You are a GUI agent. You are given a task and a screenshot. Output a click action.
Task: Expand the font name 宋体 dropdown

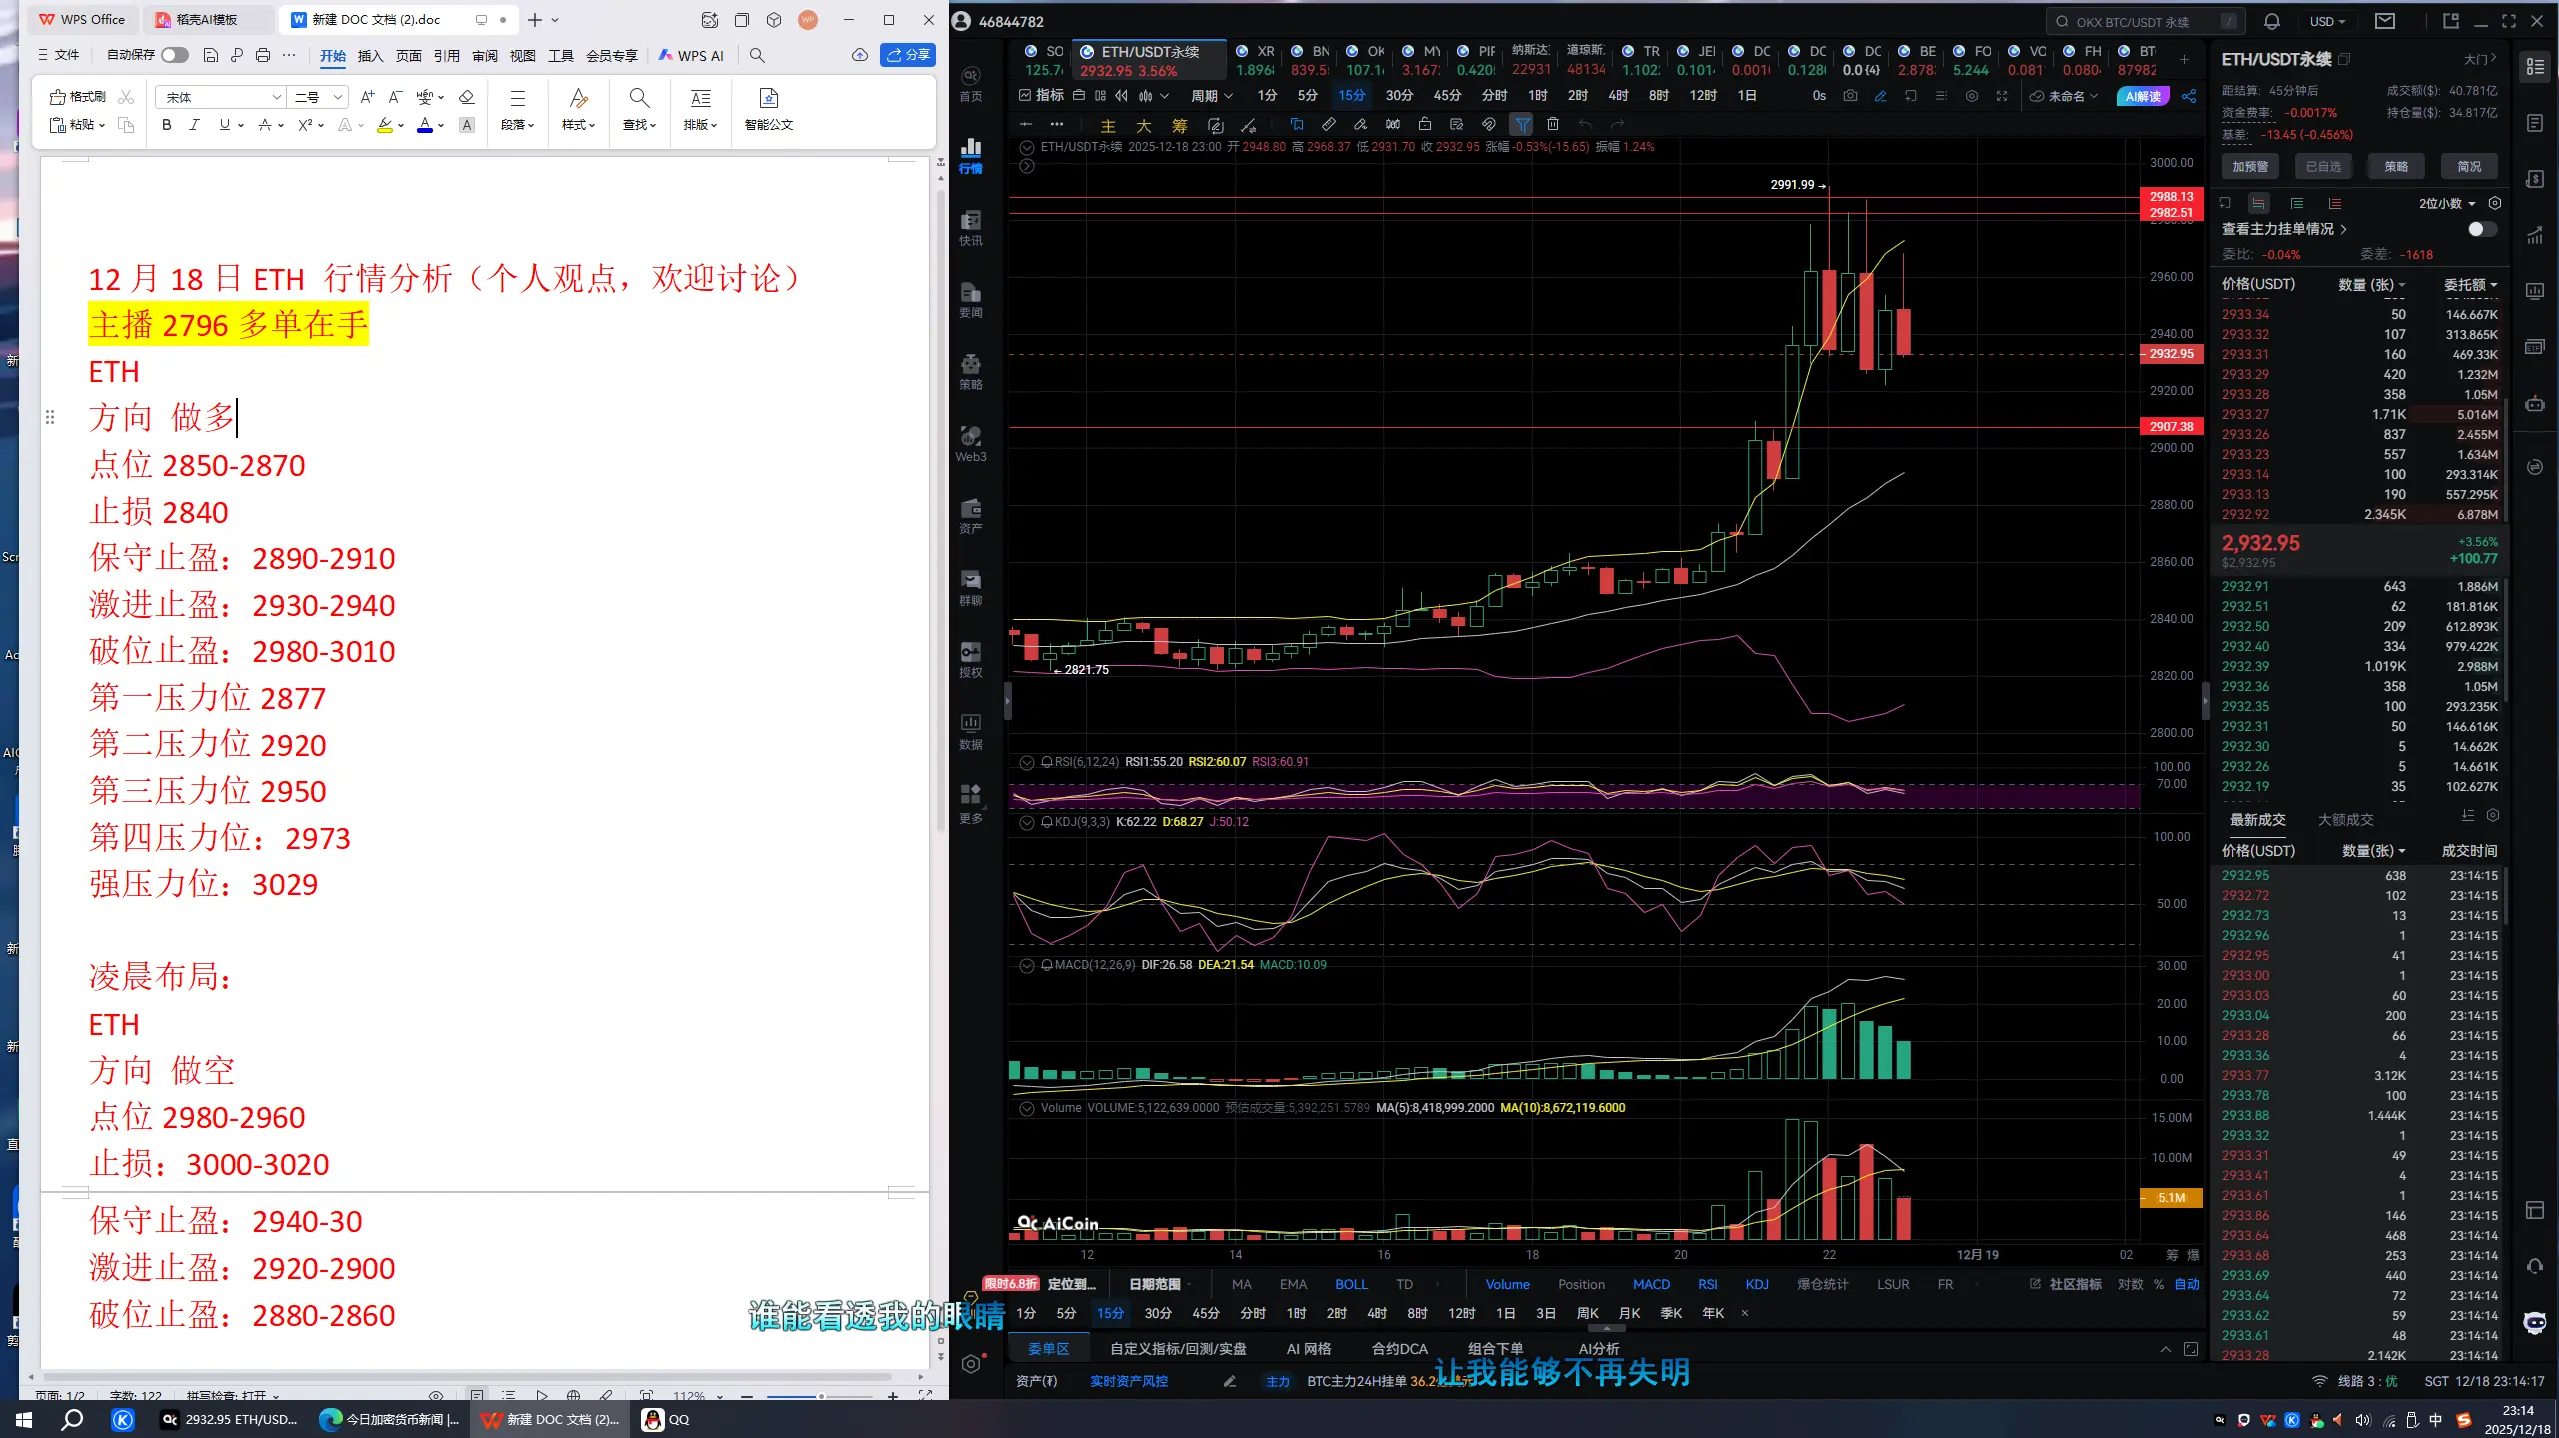click(x=276, y=97)
